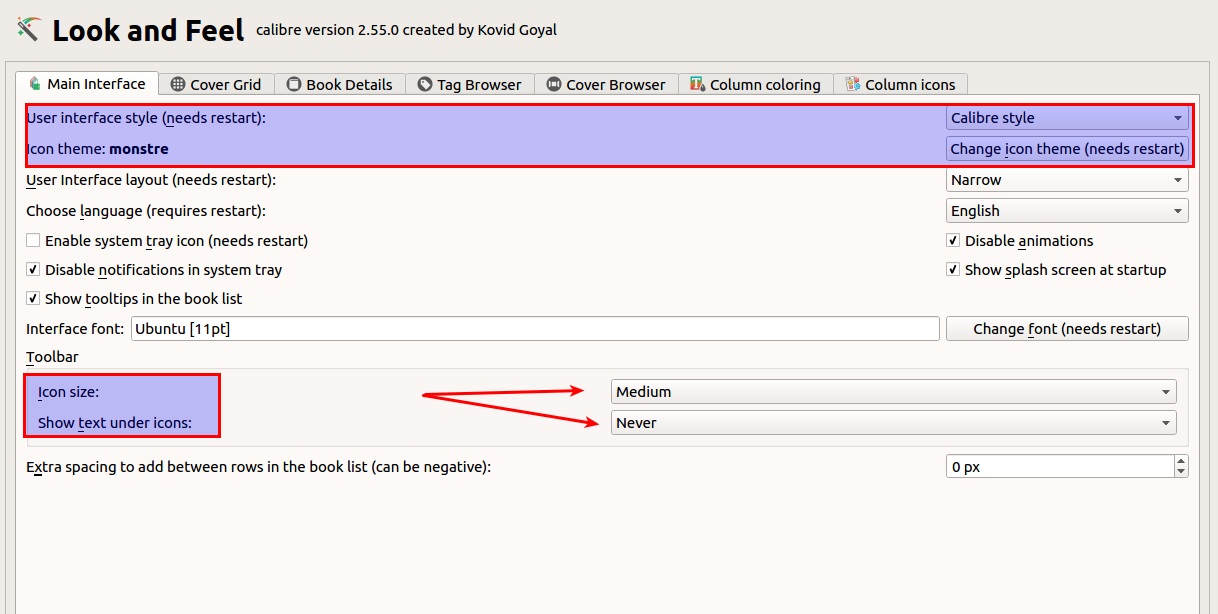Uncheck Disable animations
Screen dimensions: 1218x614
[953, 241]
